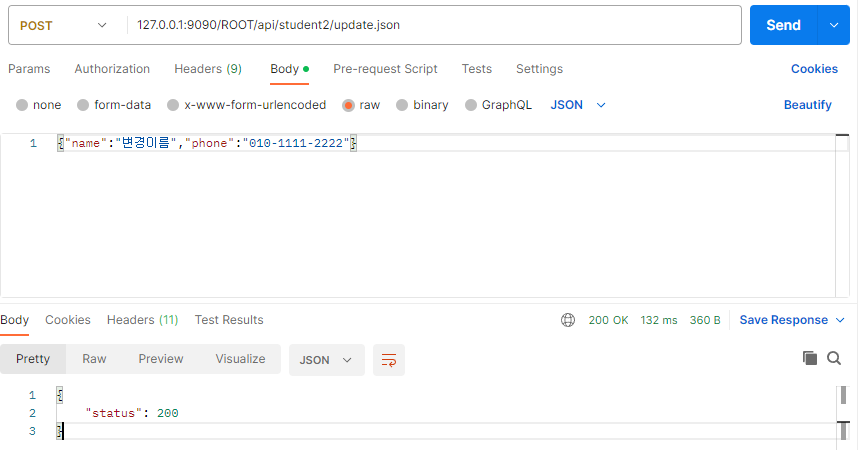Open the Pre-request Script tab
Screen dimensions: 866x450
point(386,69)
